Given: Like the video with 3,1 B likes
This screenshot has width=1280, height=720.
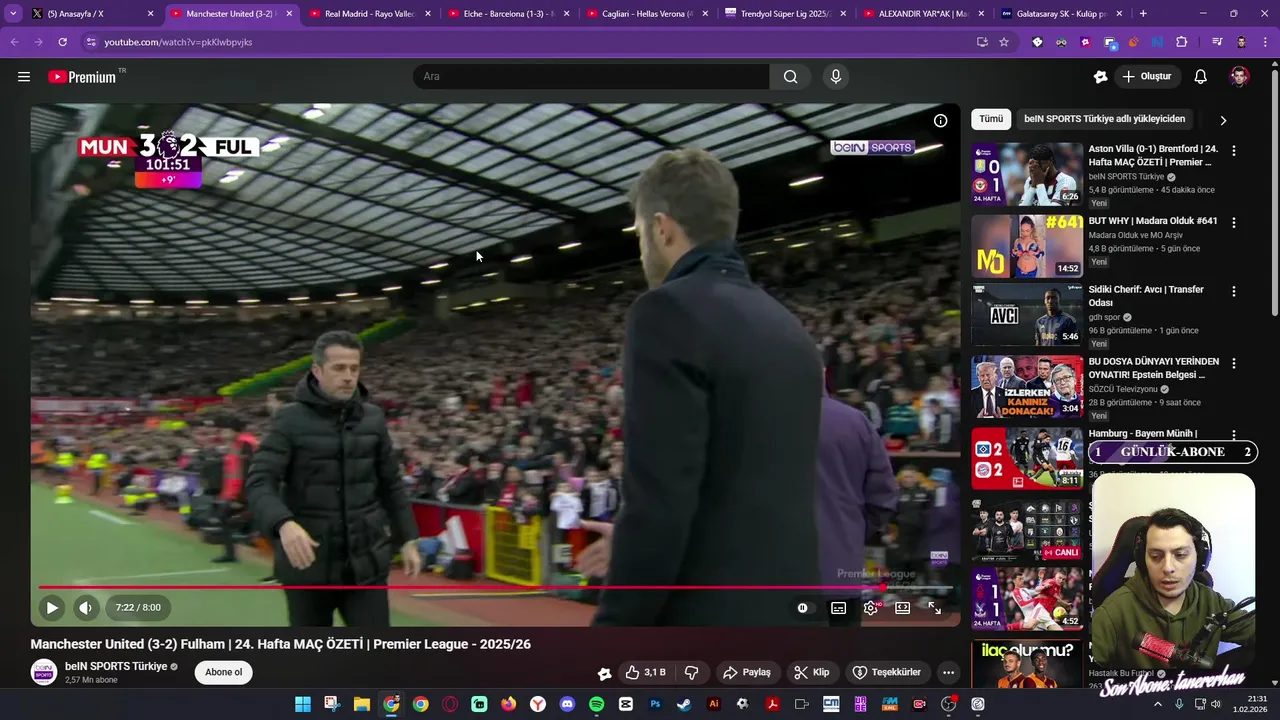Looking at the screenshot, I should pos(645,672).
